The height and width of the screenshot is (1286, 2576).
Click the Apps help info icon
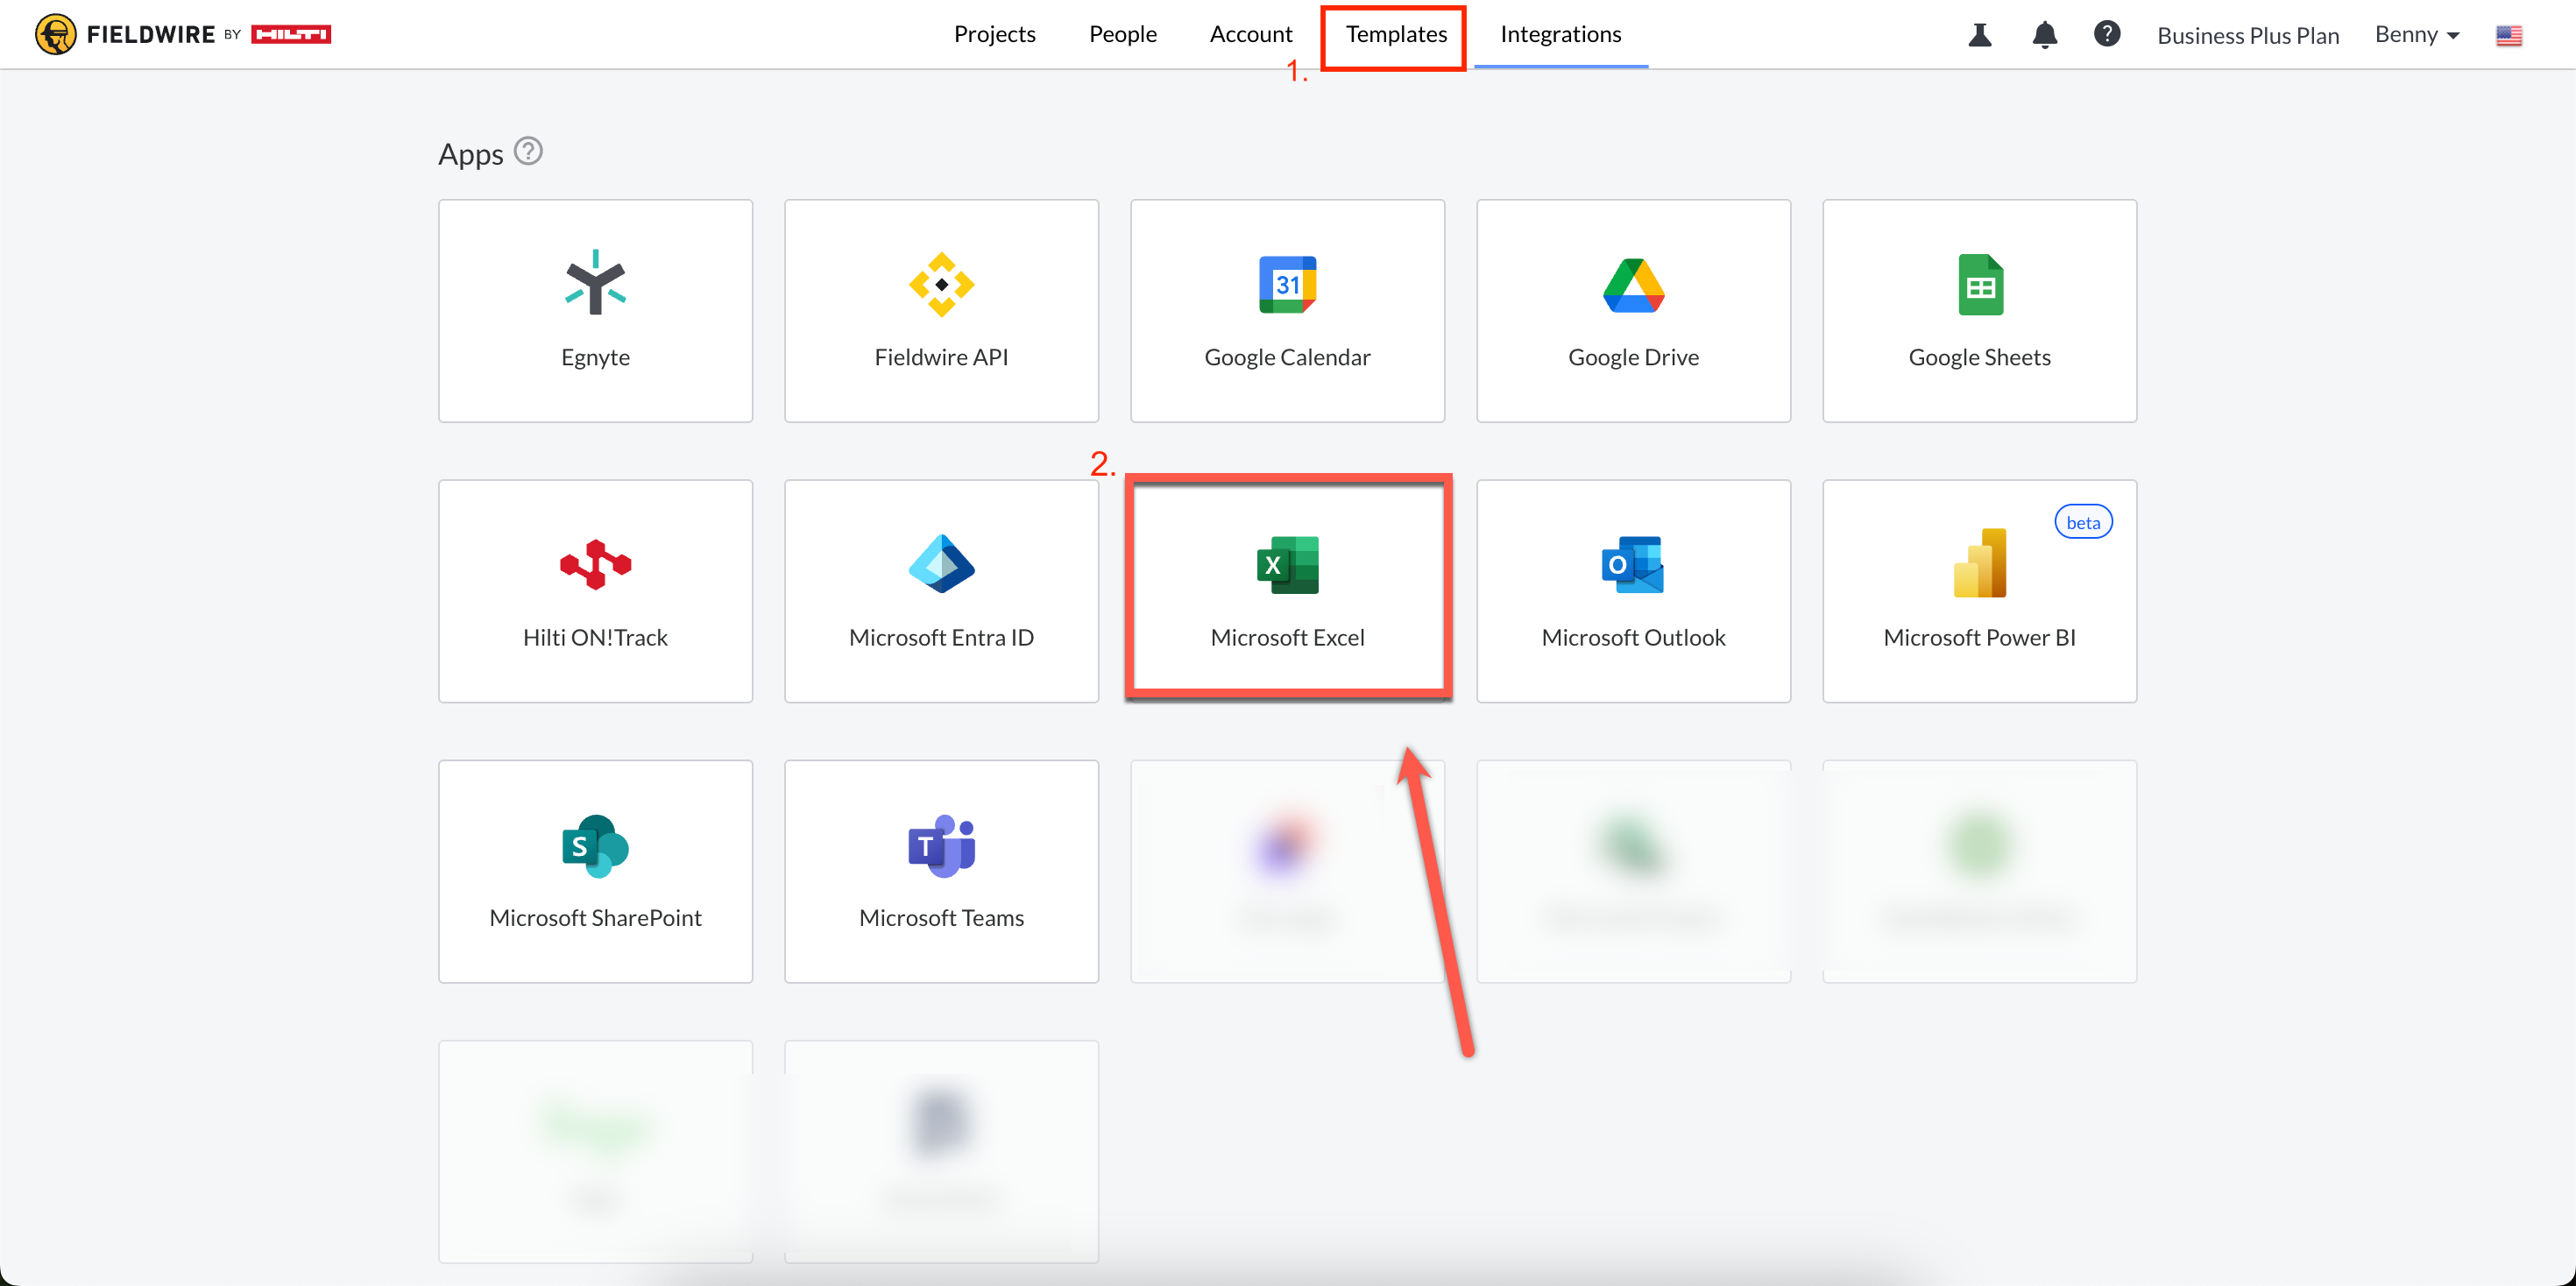pyautogui.click(x=528, y=152)
